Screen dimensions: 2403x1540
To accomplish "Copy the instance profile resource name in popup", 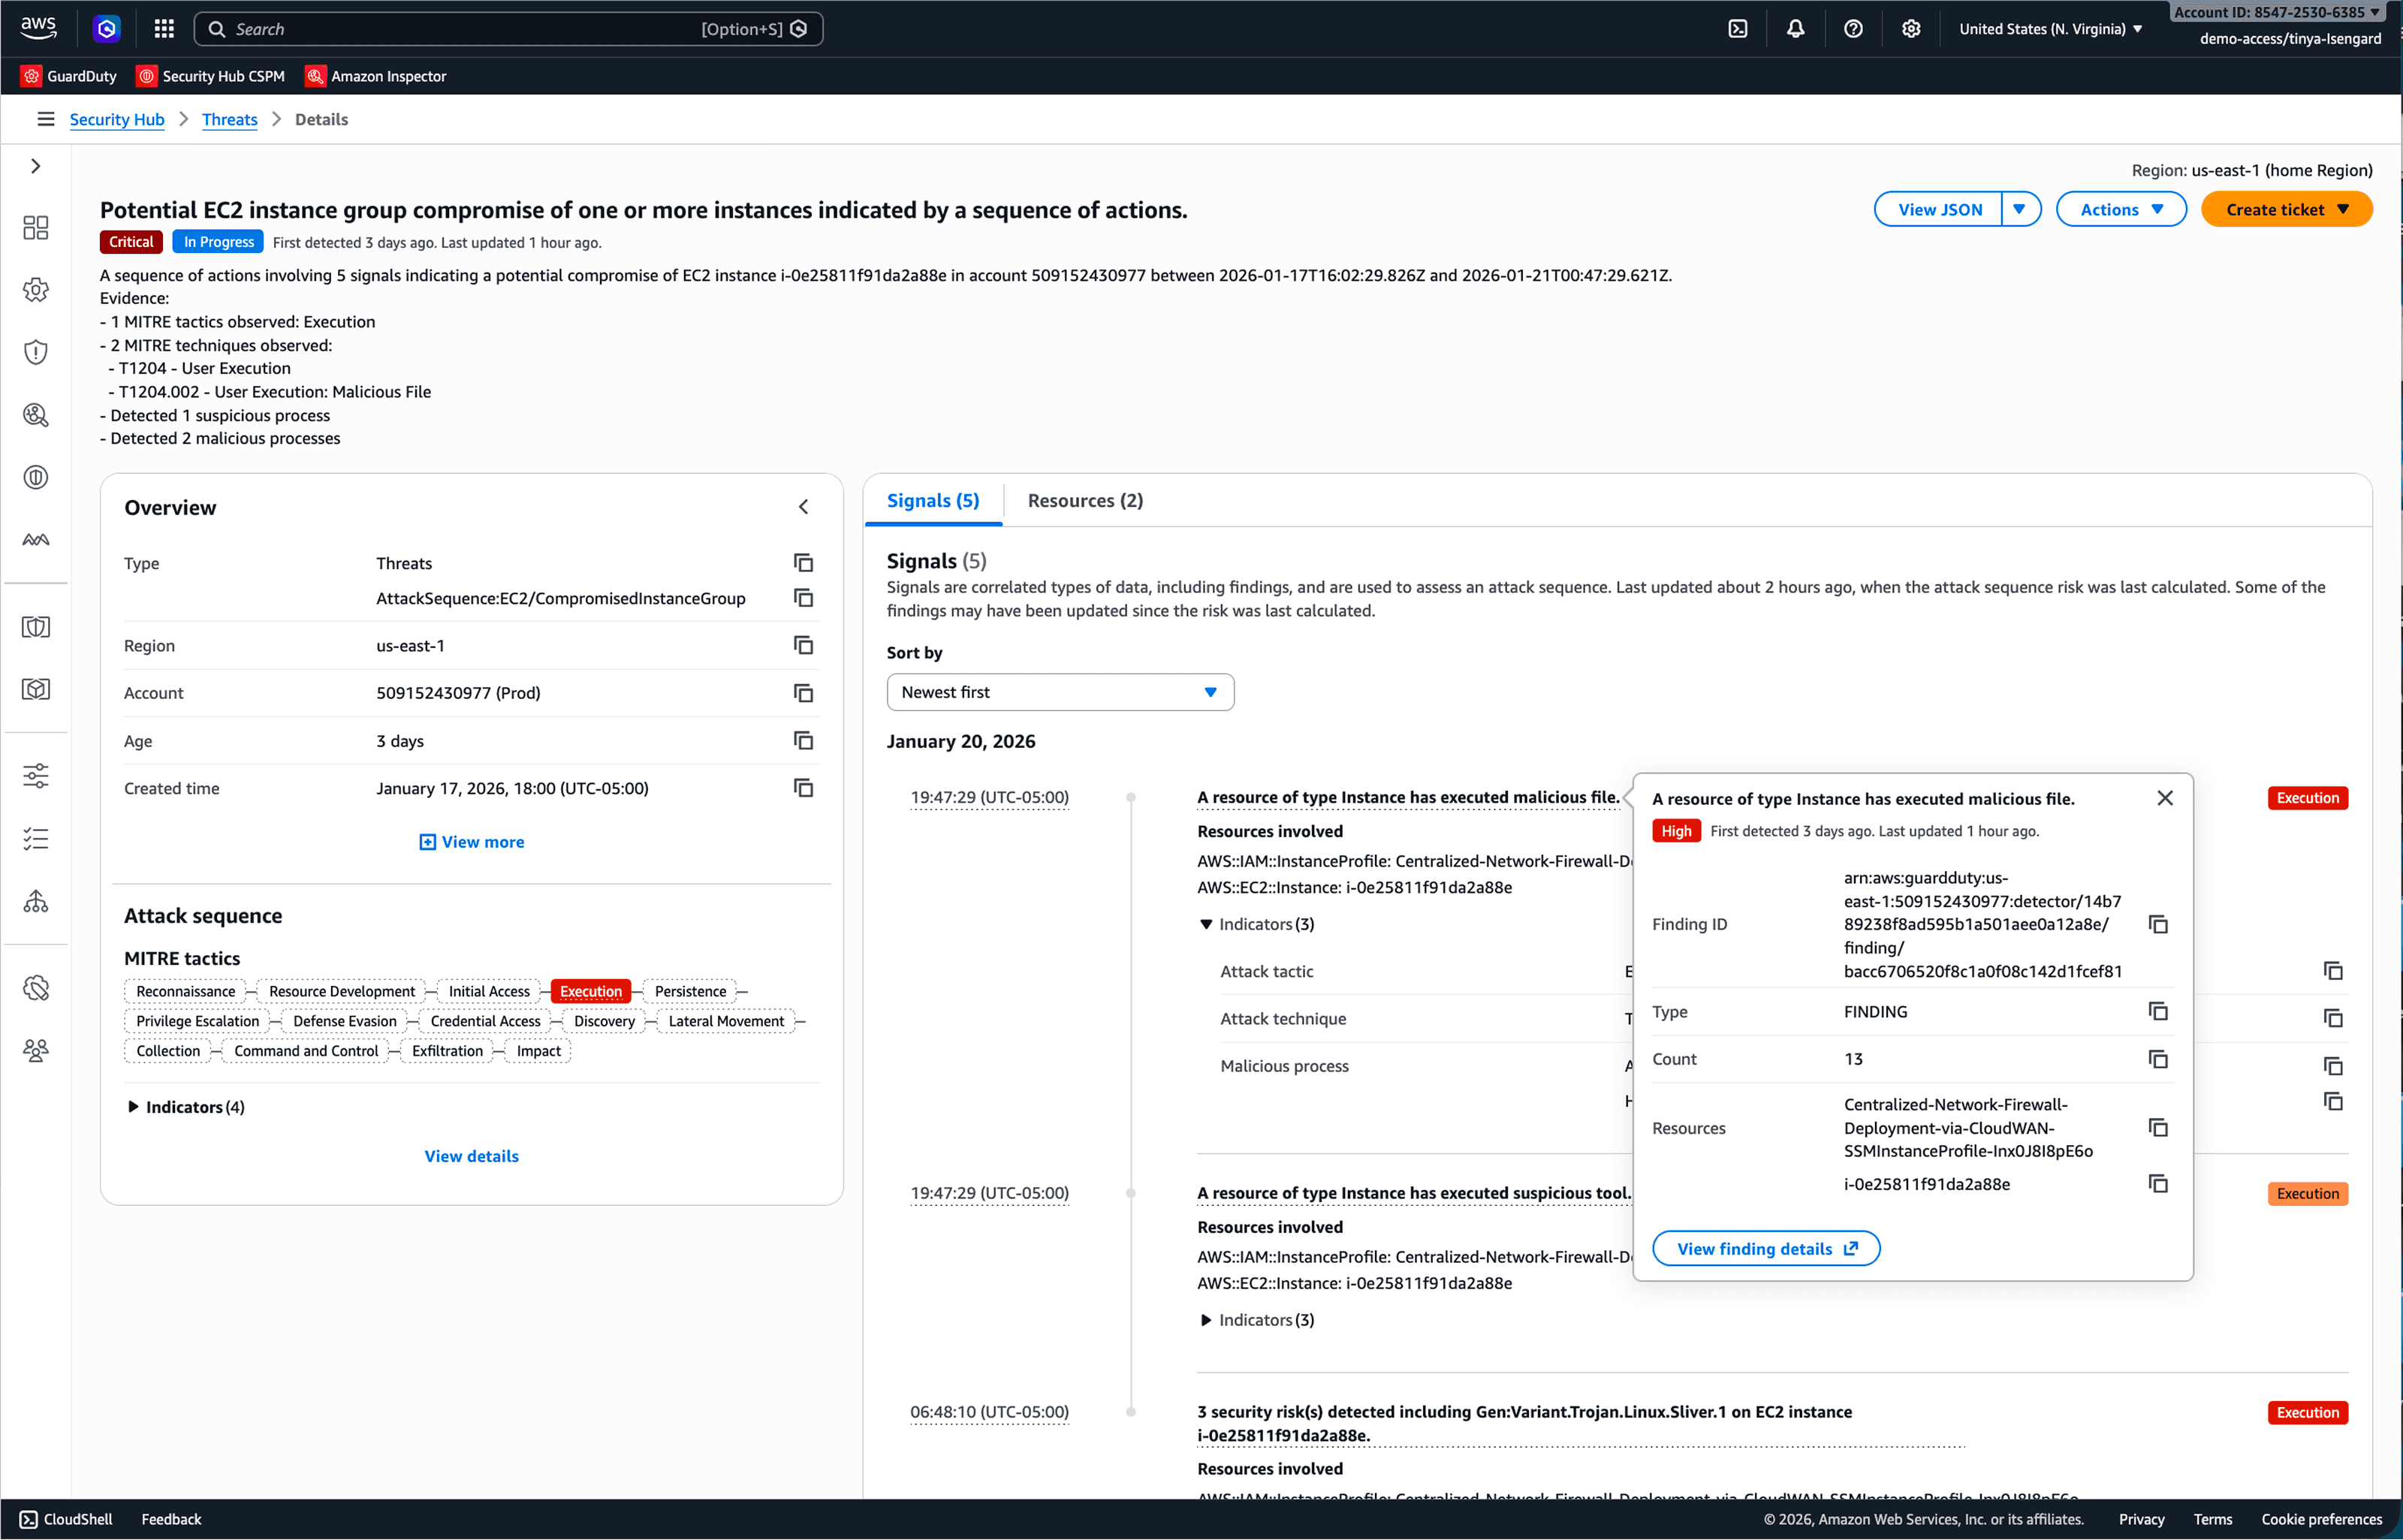I will (x=2158, y=1128).
